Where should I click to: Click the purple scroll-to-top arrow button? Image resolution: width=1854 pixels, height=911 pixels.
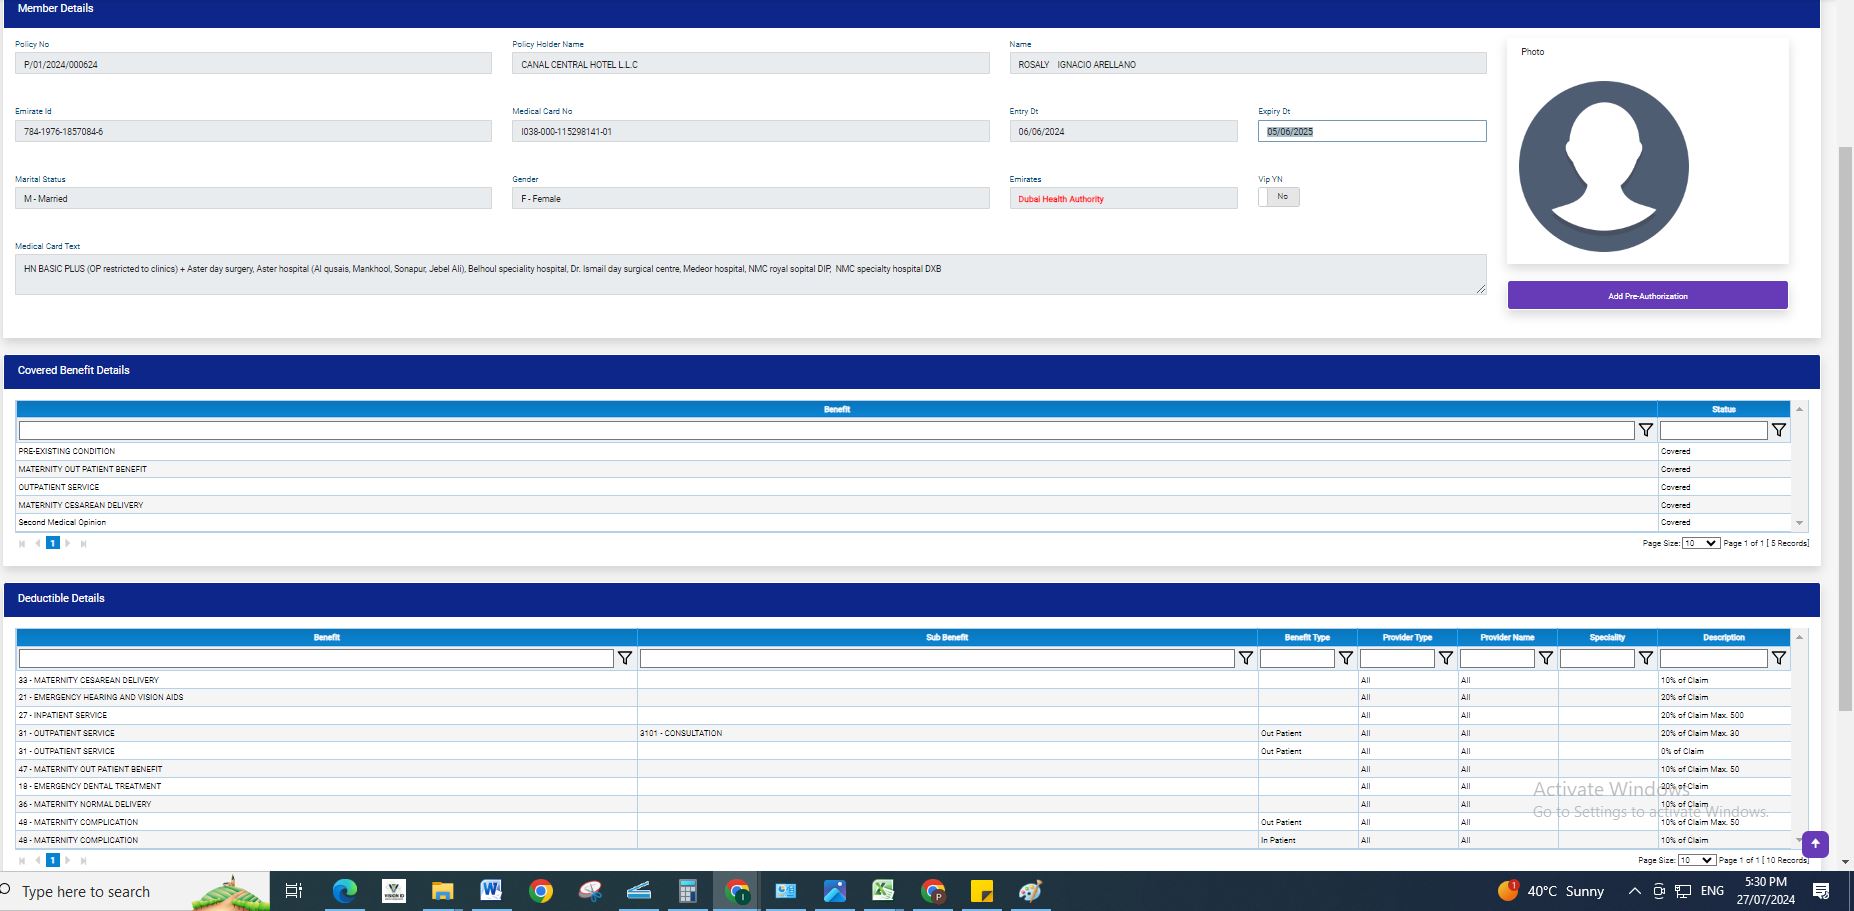[1815, 844]
